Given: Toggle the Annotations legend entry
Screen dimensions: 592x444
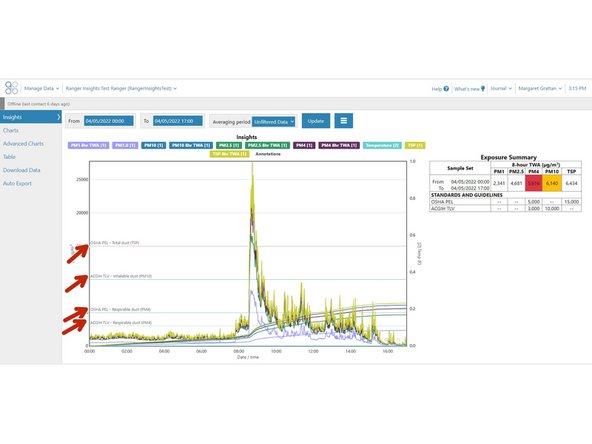Looking at the screenshot, I should point(268,154).
